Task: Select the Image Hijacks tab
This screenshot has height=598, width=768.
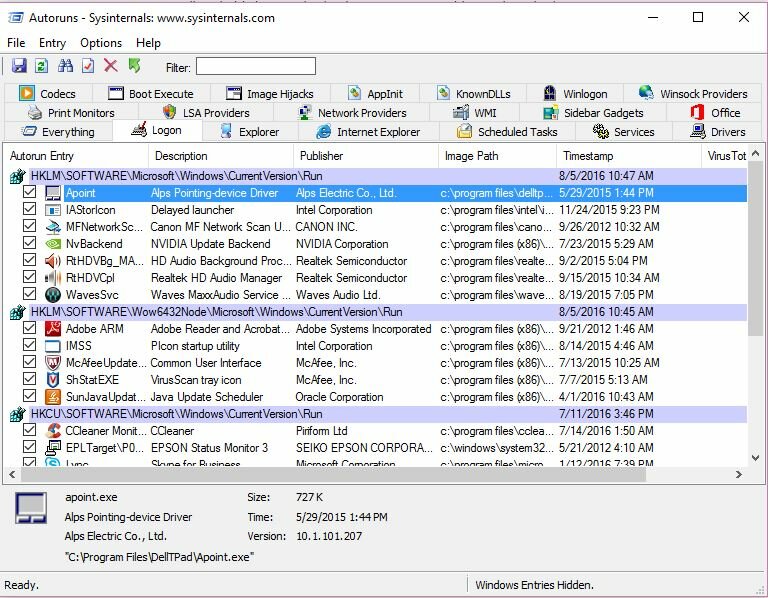Action: pos(270,94)
